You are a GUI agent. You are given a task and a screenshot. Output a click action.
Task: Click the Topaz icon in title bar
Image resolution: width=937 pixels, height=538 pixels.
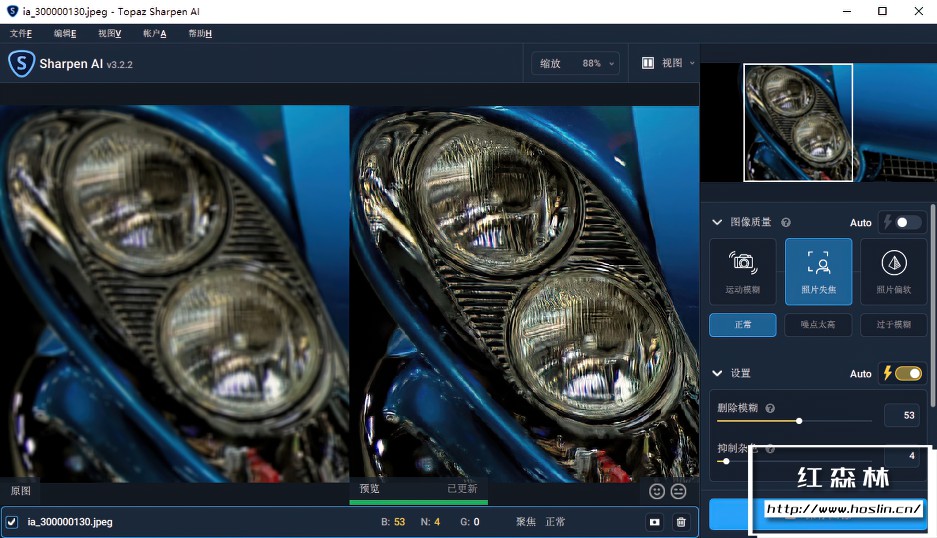[x=12, y=11]
